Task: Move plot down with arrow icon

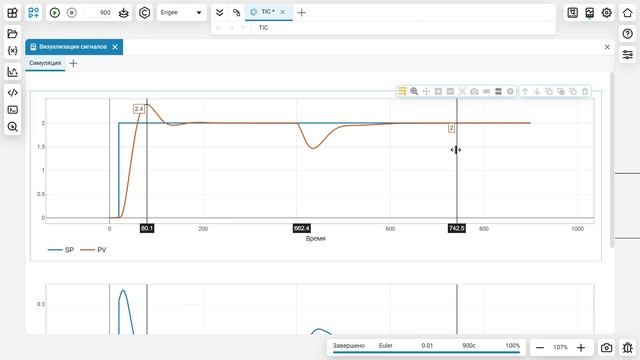Action: click(x=537, y=91)
